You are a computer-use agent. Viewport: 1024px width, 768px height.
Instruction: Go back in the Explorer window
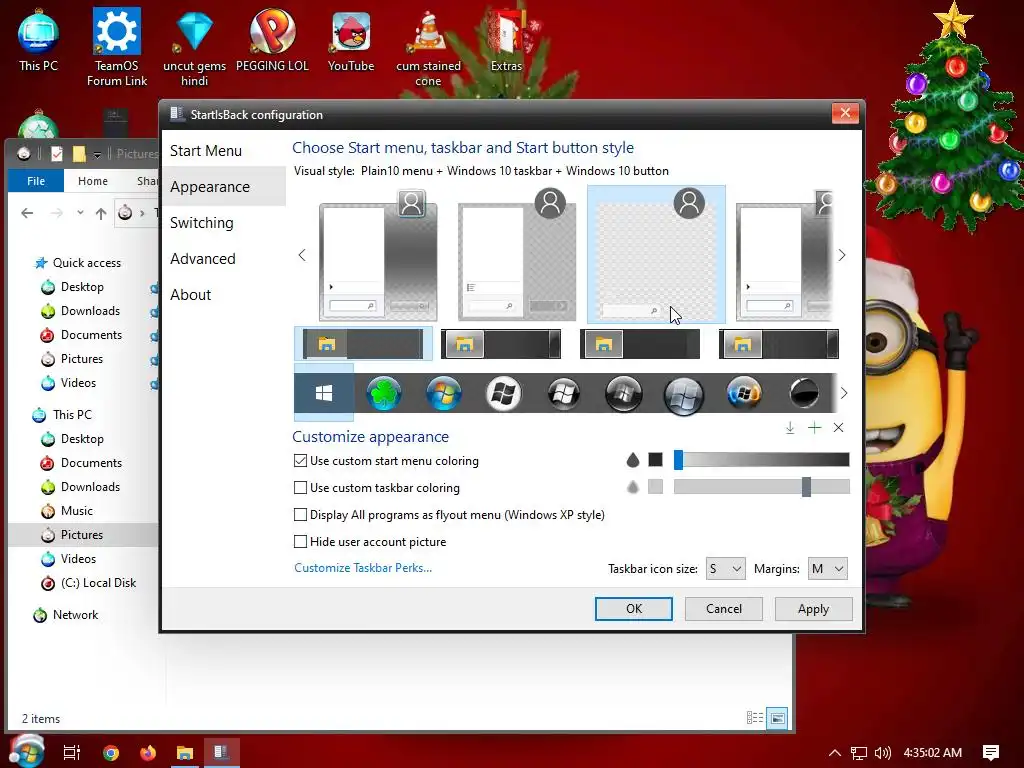(x=27, y=213)
